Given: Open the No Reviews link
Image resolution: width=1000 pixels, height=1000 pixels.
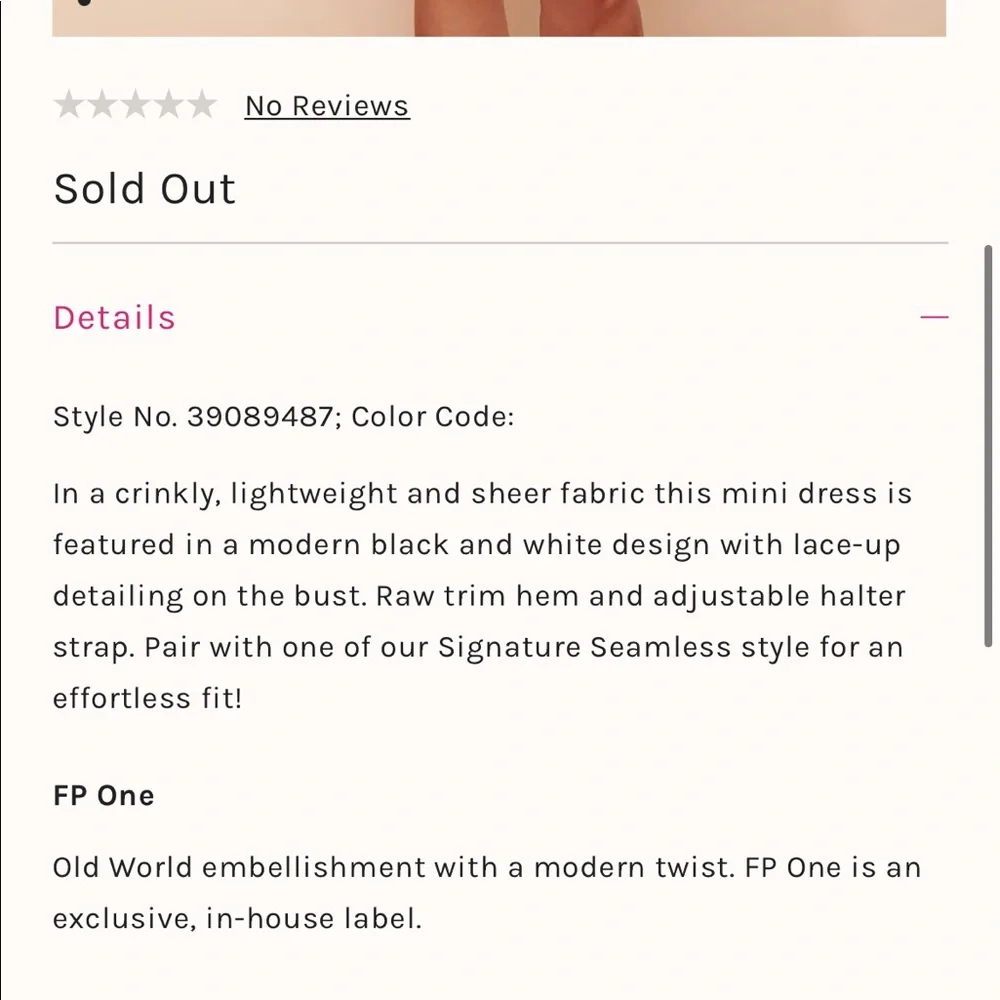Looking at the screenshot, I should (327, 106).
